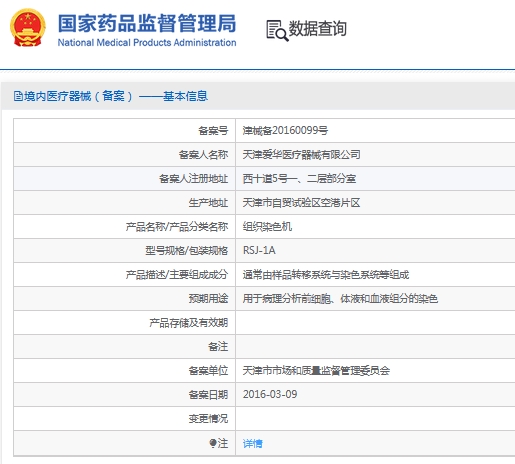Click the document icon beside 境内医疗器械

pos(18,96)
